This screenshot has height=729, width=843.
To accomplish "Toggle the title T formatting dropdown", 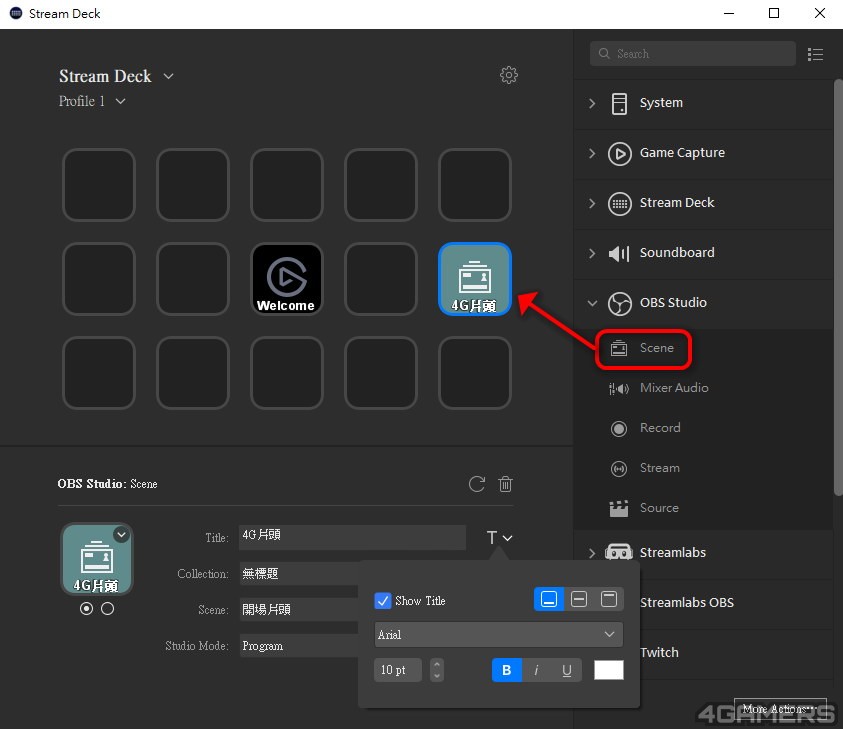I will (499, 538).
